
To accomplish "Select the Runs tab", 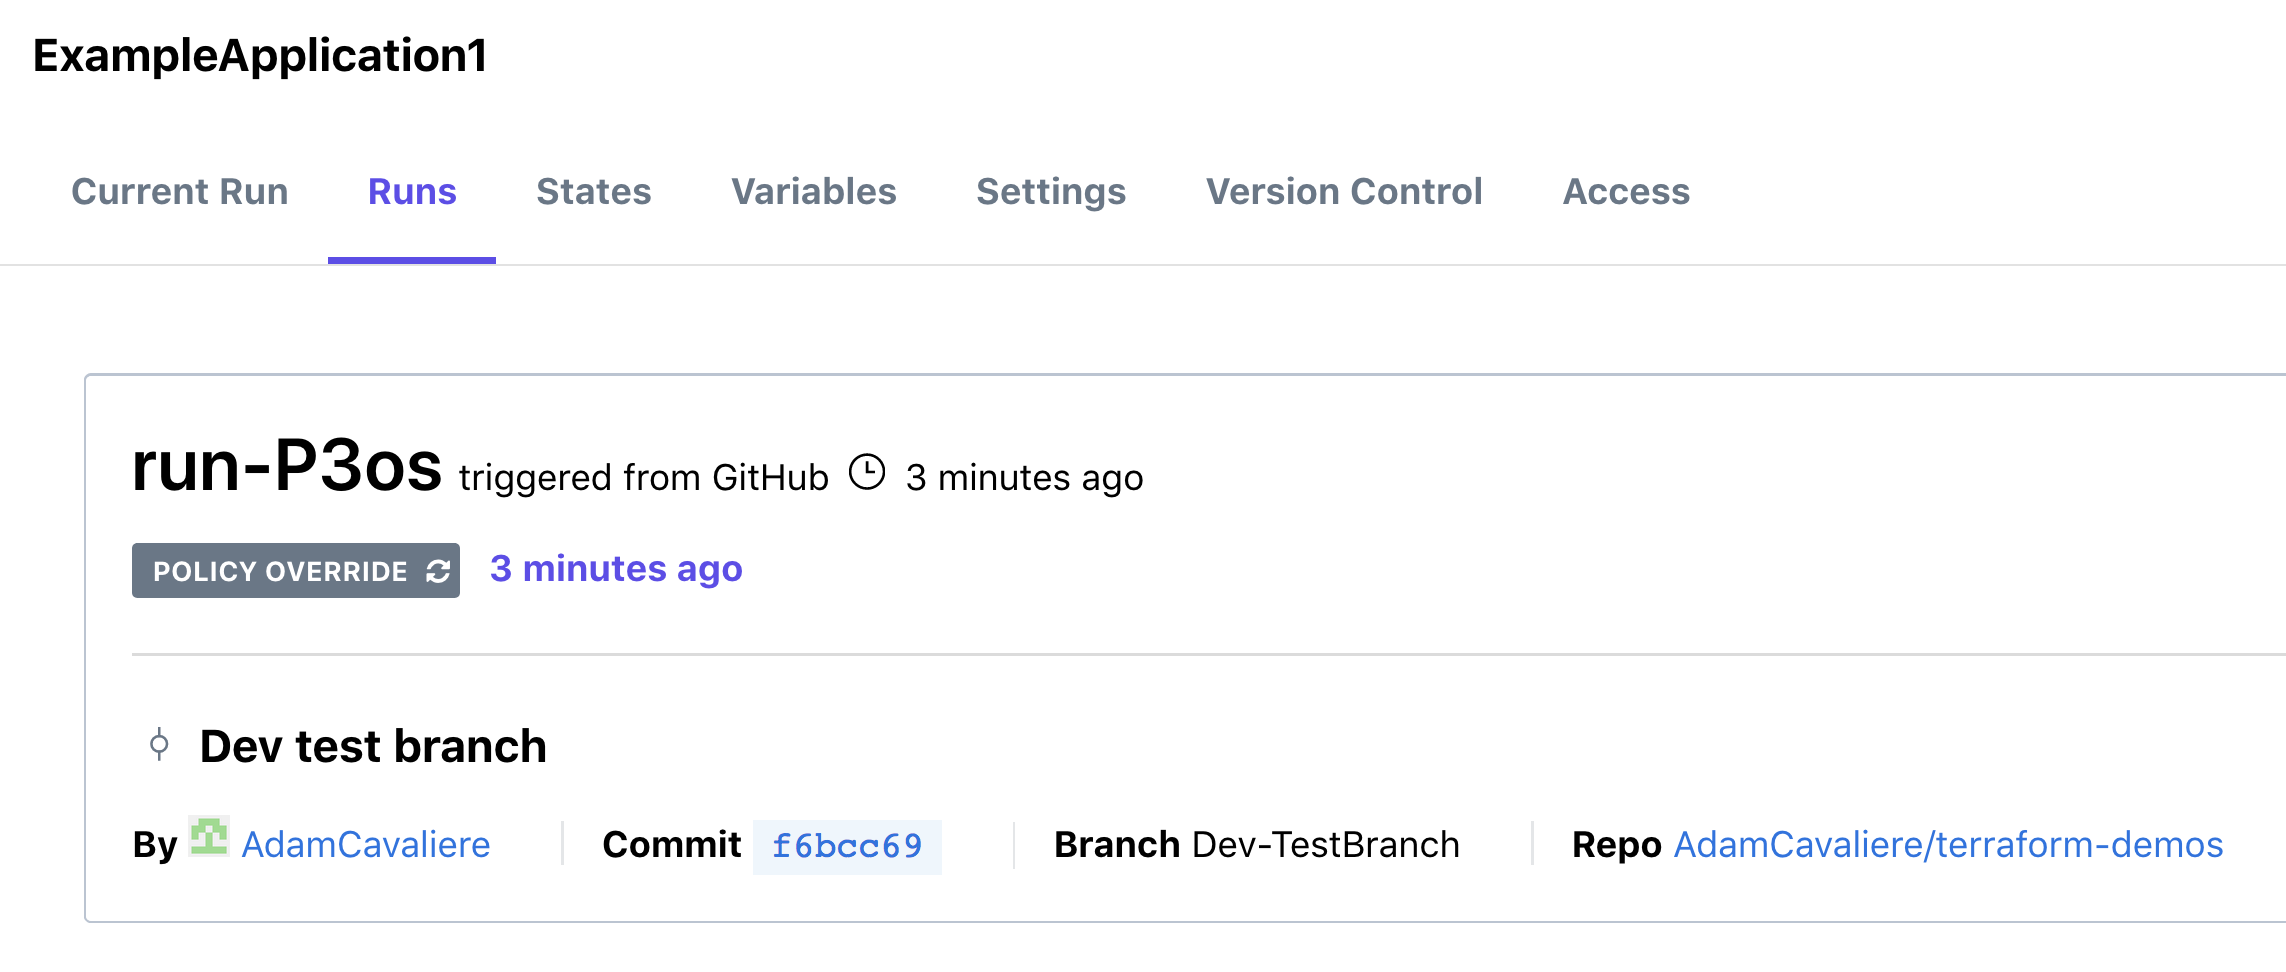I will pos(412,192).
